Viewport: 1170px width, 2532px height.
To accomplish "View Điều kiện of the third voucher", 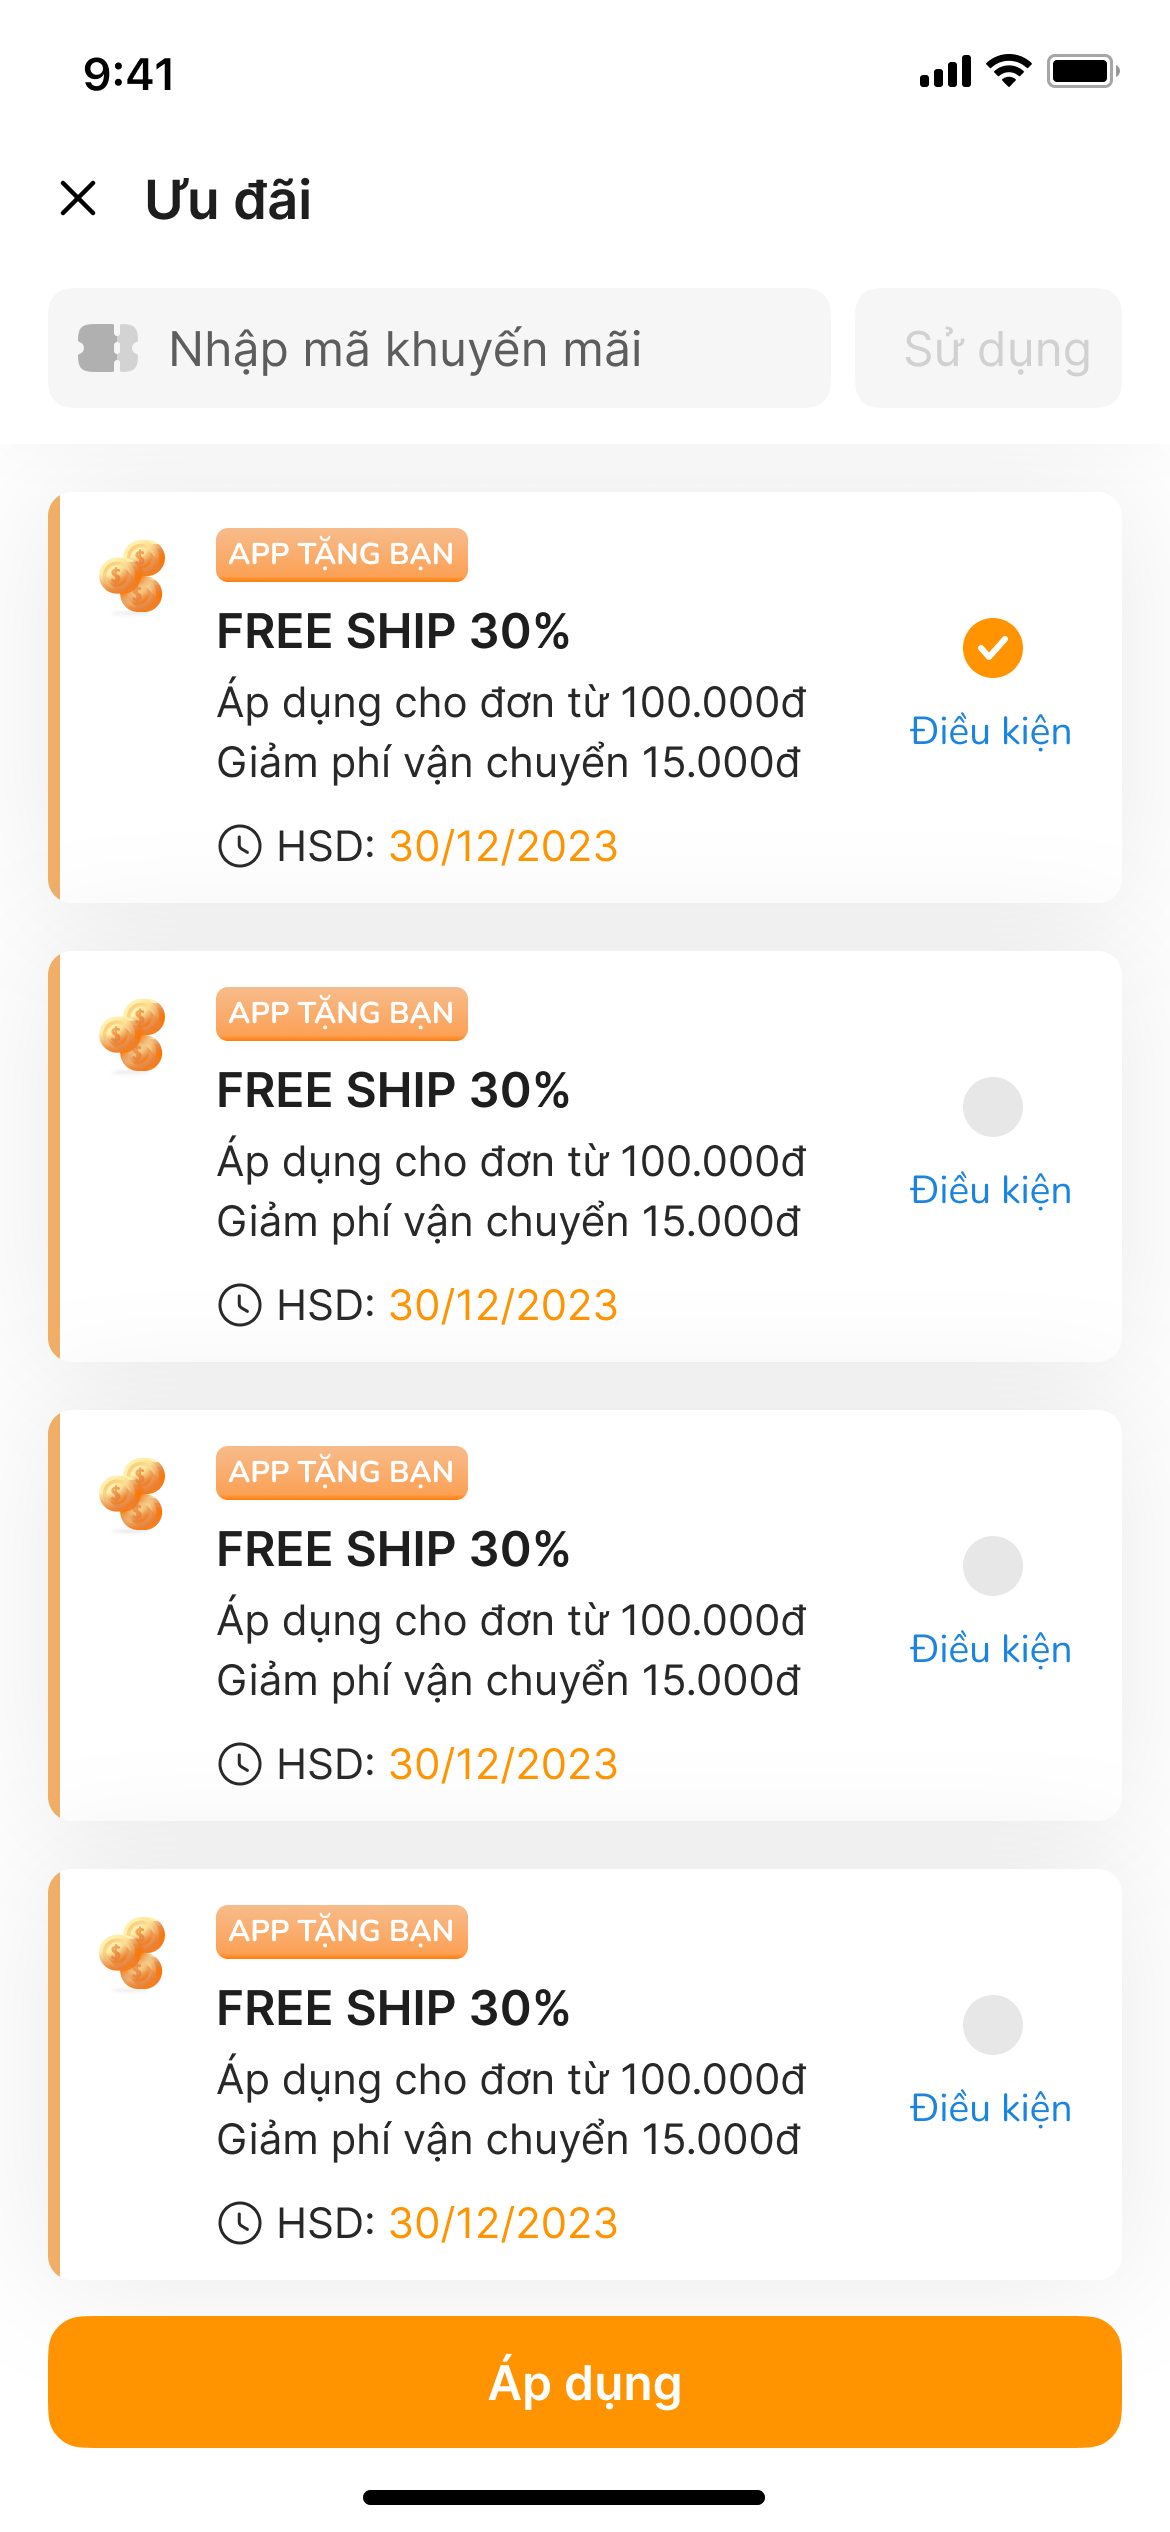I will [990, 1650].
